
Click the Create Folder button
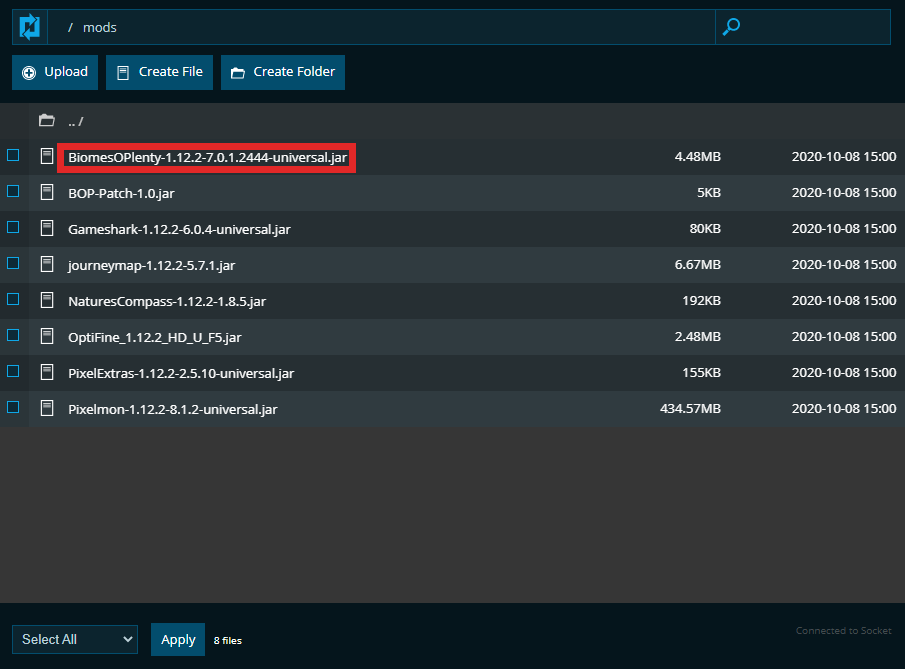pos(283,72)
